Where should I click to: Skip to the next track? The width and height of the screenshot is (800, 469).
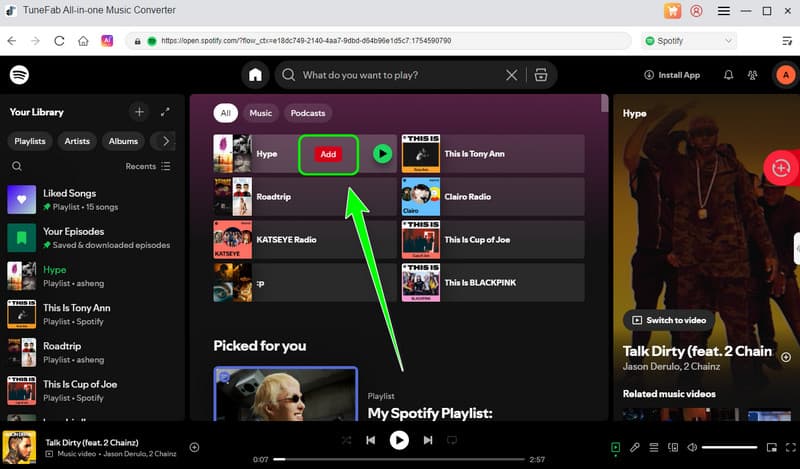click(428, 440)
